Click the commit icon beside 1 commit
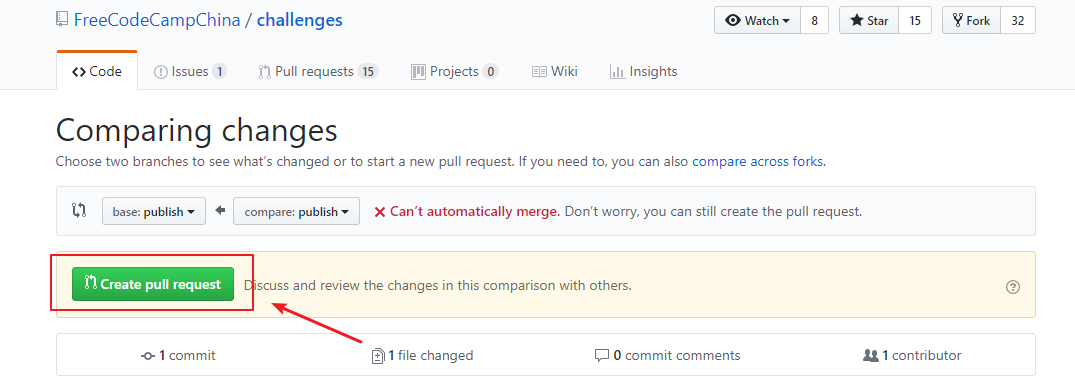The image size is (1075, 384). point(147,356)
